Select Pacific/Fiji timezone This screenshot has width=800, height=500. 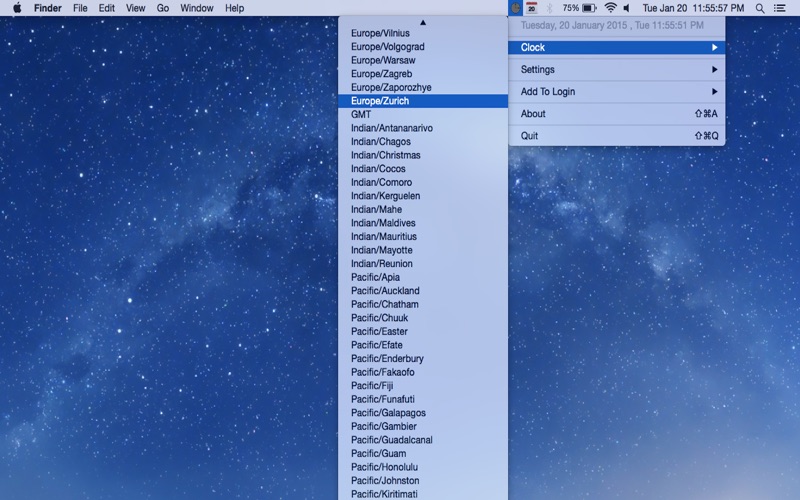[423, 386]
